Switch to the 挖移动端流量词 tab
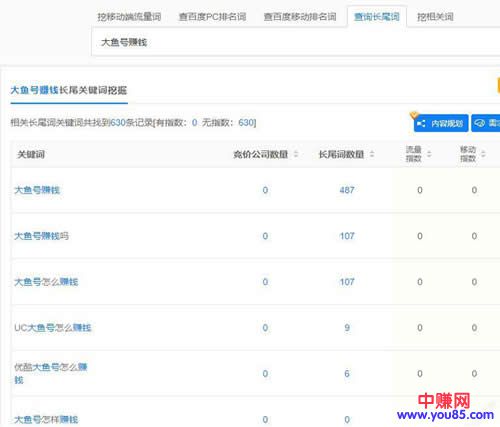Viewport: 500px width, 427px height. pos(129,17)
